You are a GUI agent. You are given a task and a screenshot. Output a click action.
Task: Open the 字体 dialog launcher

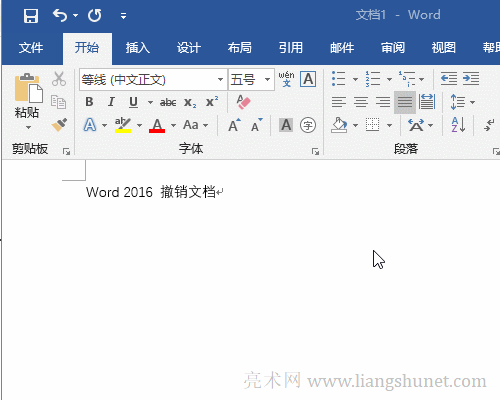[315, 152]
